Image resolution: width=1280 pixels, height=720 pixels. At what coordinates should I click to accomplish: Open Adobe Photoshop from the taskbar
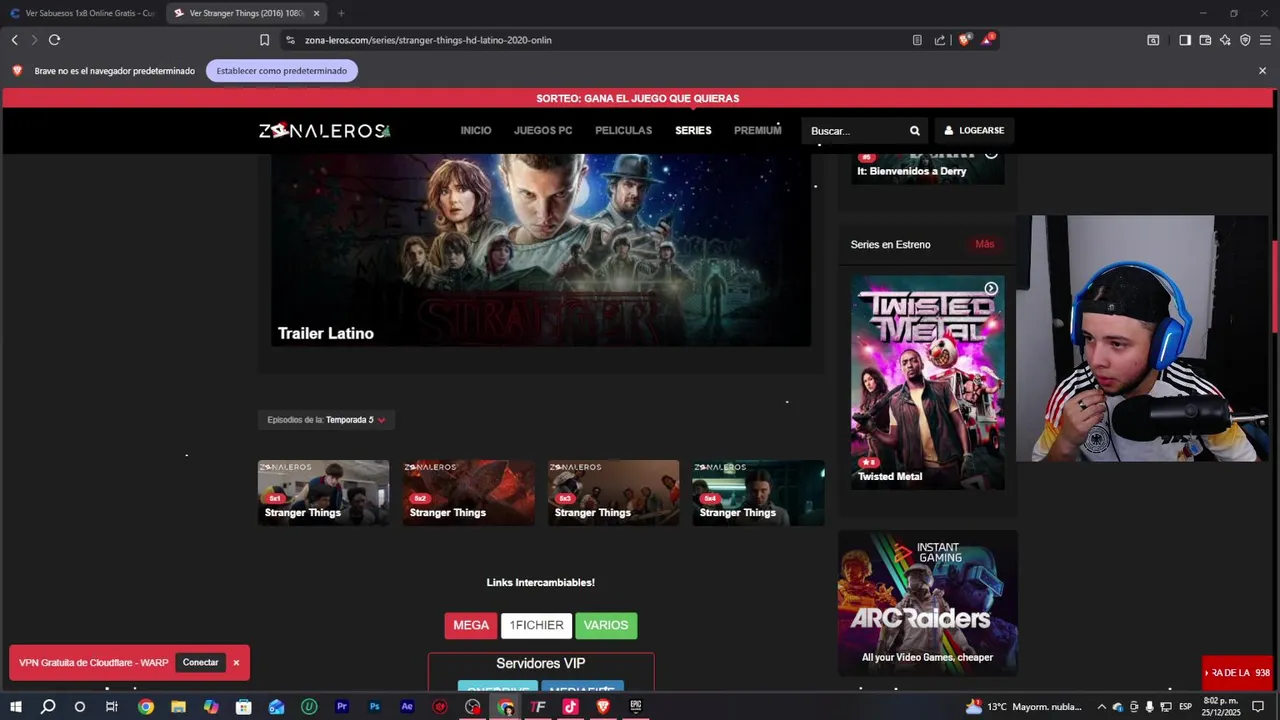tap(375, 707)
